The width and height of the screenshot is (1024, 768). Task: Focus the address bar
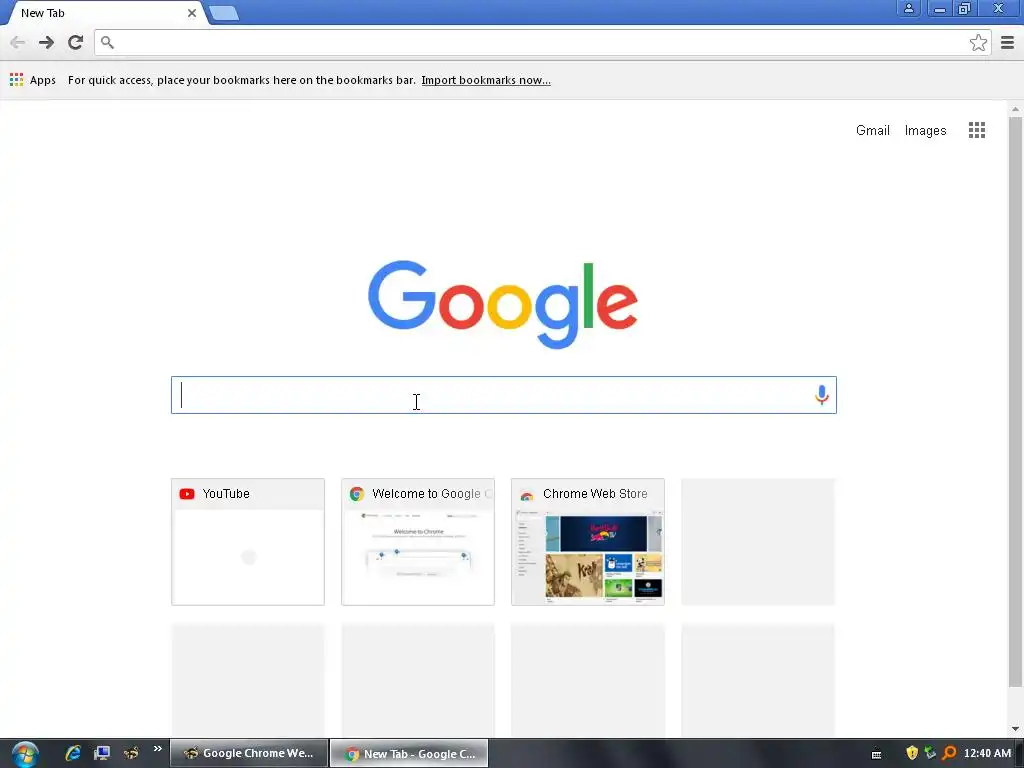pyautogui.click(x=542, y=42)
